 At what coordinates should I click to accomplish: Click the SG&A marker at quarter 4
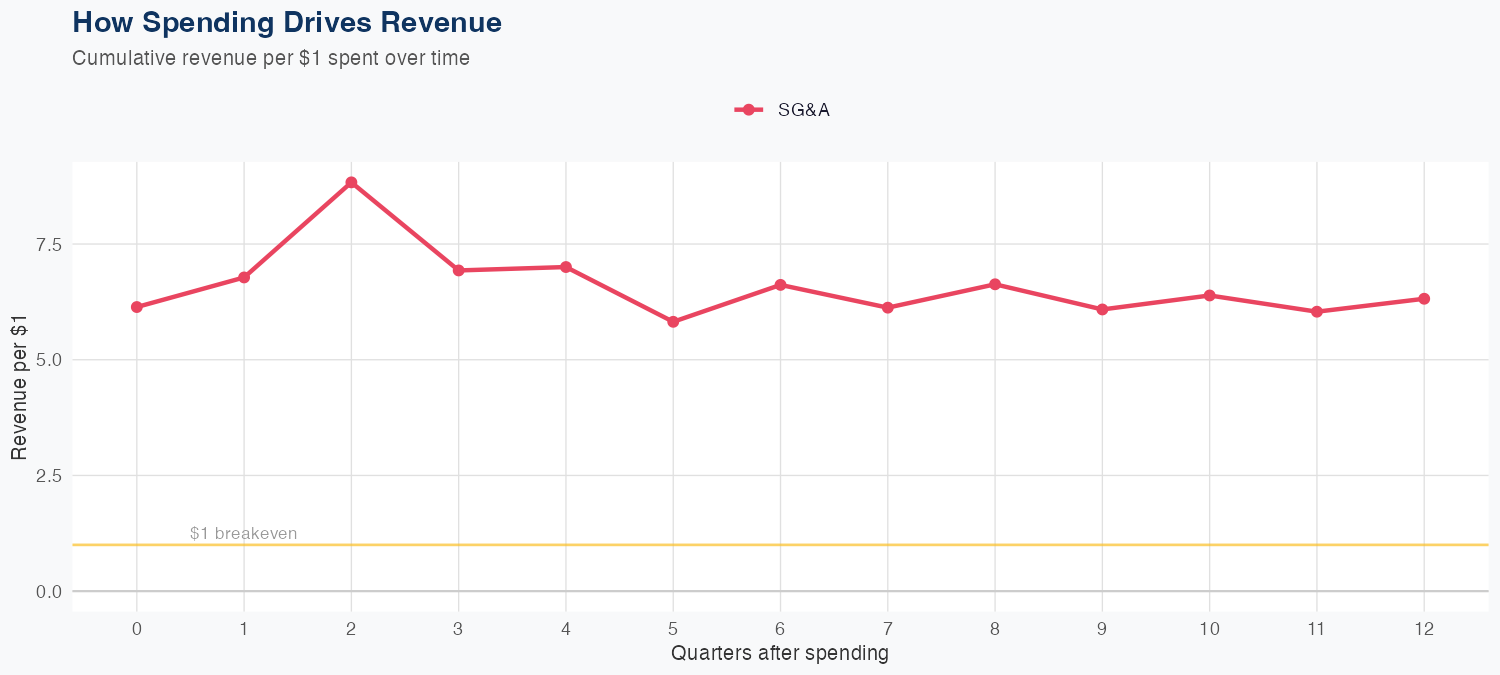coord(566,267)
